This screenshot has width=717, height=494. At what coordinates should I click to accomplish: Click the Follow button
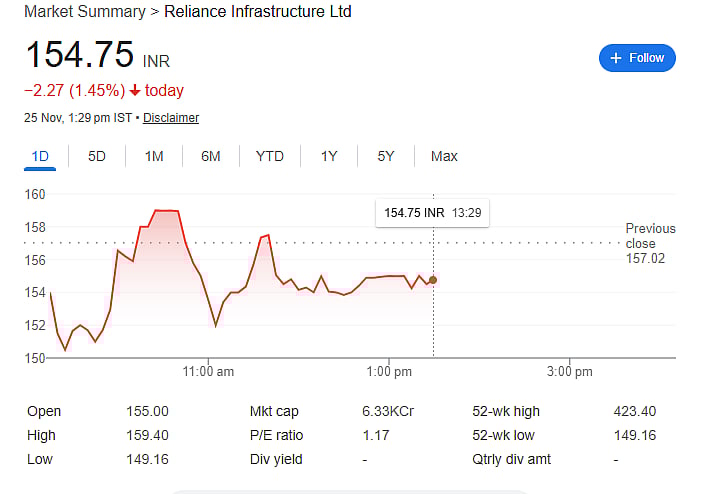637,58
